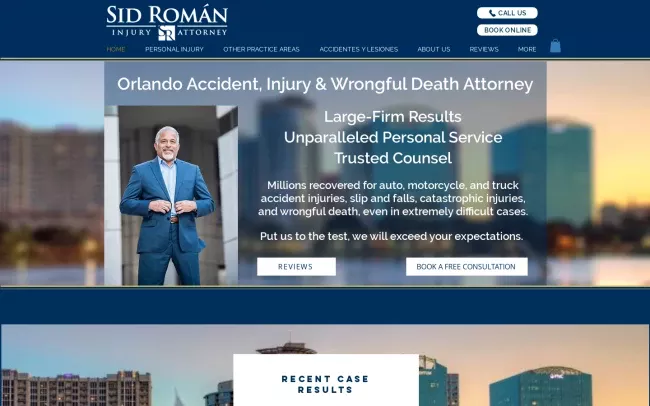Expand Other Practice Areas menu
This screenshot has width=650, height=406.
(261, 49)
